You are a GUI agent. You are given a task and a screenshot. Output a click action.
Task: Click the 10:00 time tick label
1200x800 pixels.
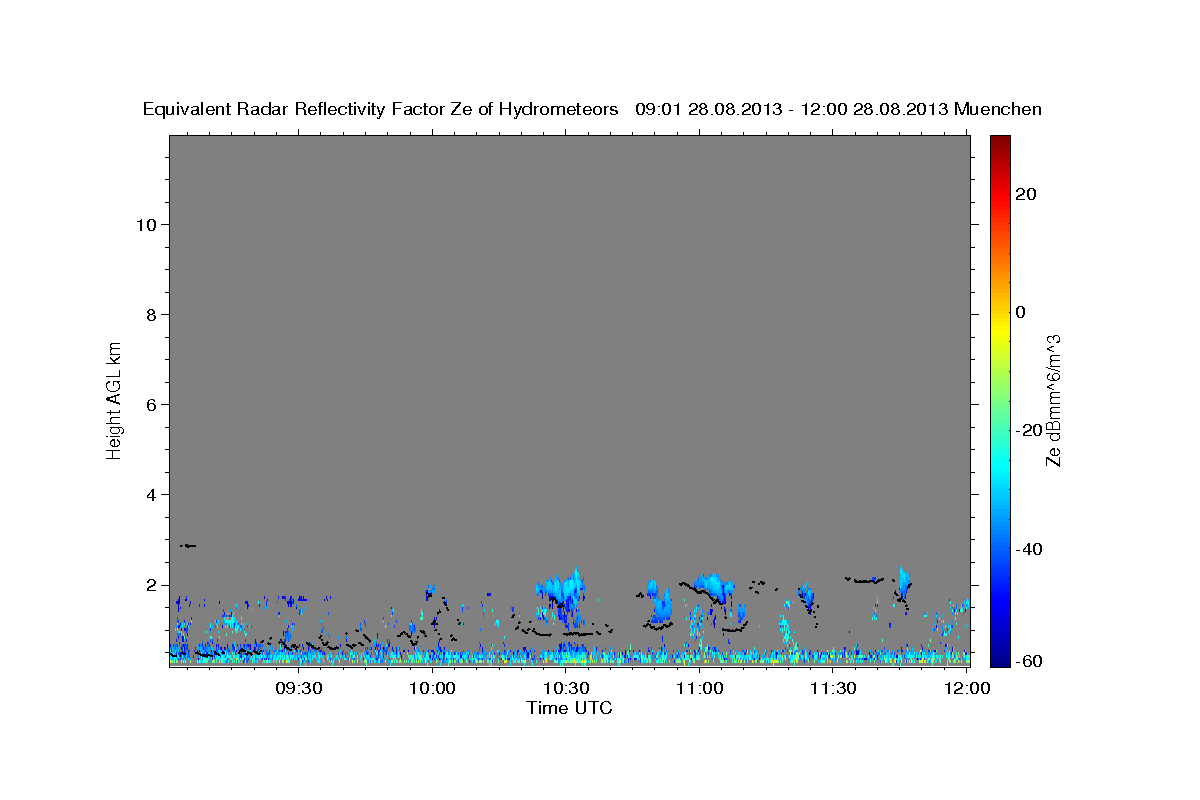pos(433,688)
